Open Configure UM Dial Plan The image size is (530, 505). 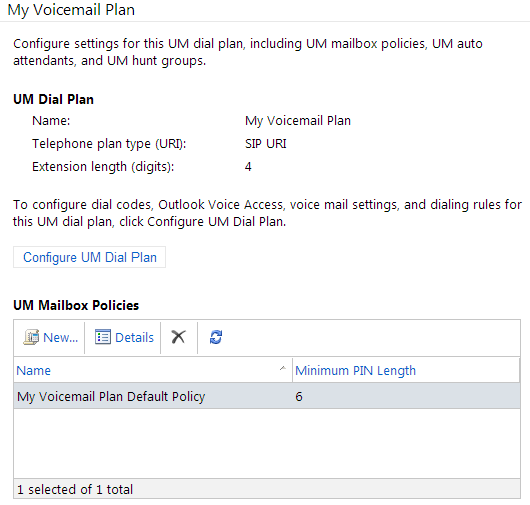[x=90, y=257]
